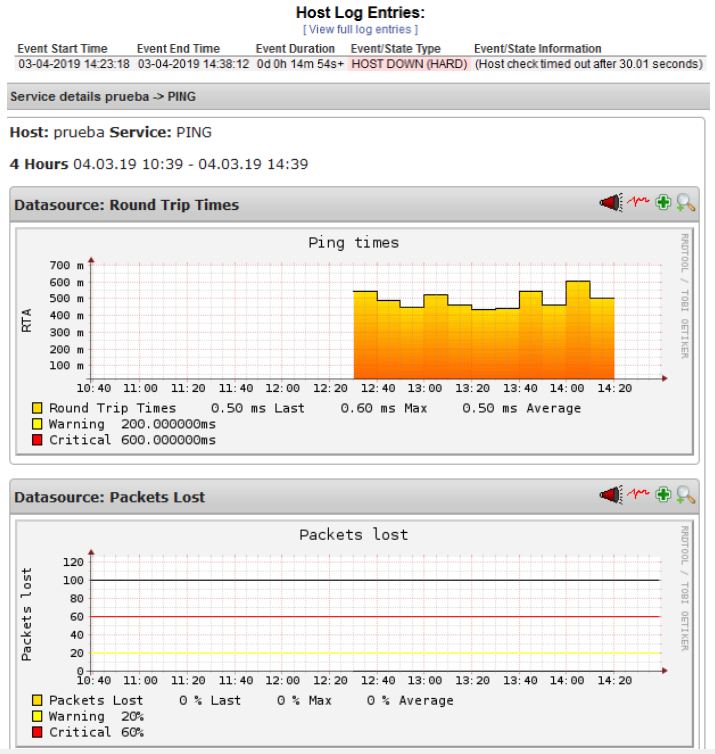Click the Event Start Time column header
Image resolution: width=715 pixels, height=754 pixels.
62,49
